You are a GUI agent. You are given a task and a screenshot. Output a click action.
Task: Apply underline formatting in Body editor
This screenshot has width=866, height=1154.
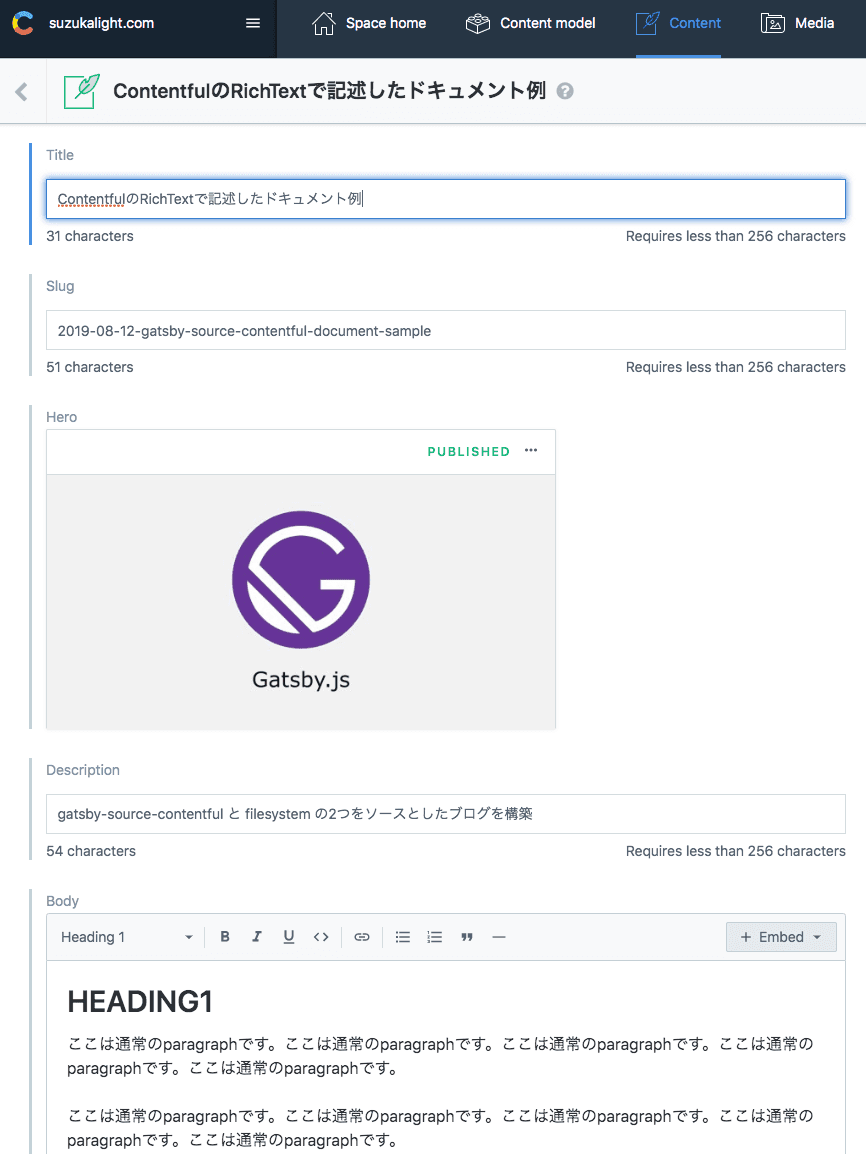pyautogui.click(x=288, y=937)
